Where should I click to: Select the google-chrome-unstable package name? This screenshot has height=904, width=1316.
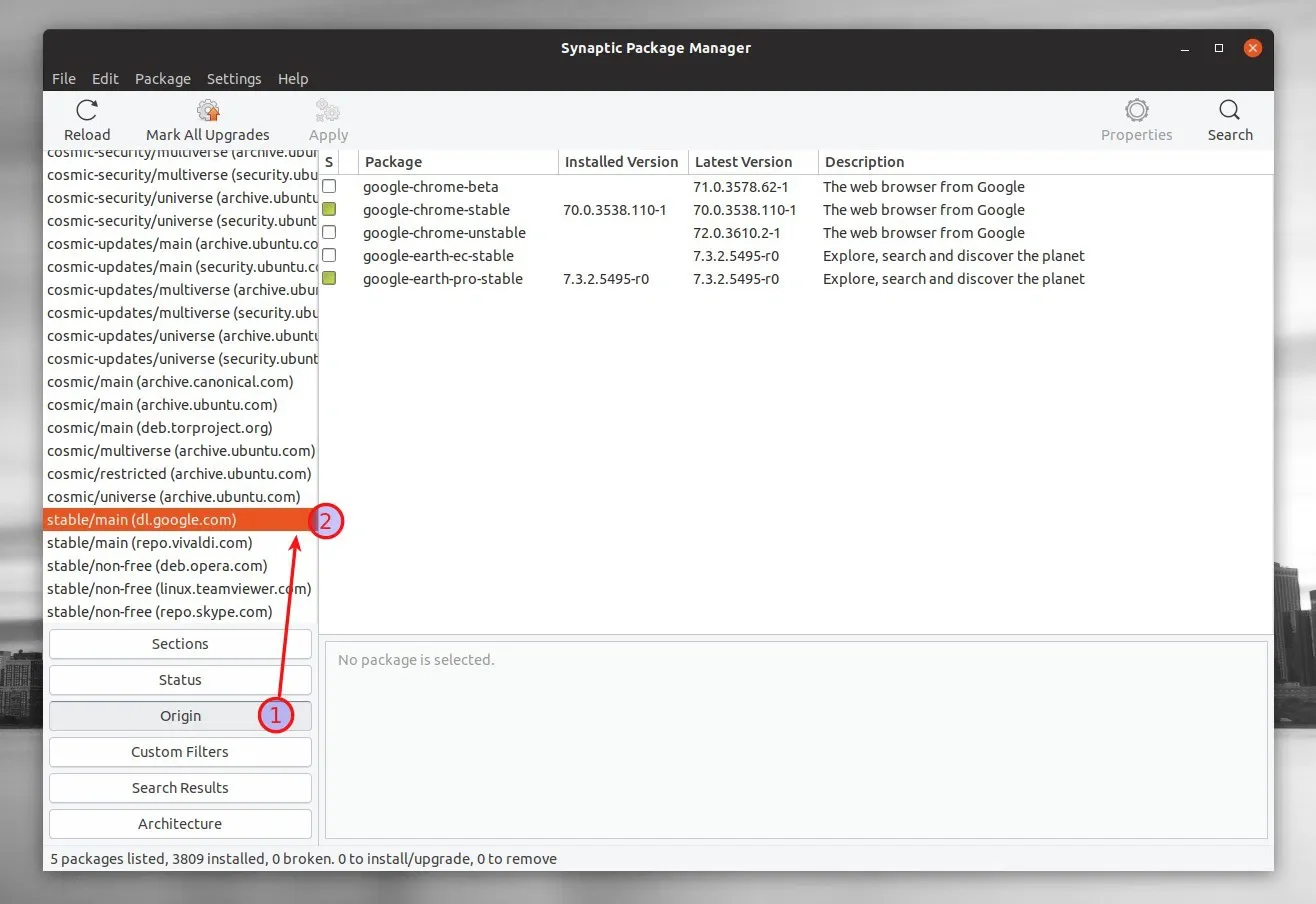pyautogui.click(x=444, y=233)
